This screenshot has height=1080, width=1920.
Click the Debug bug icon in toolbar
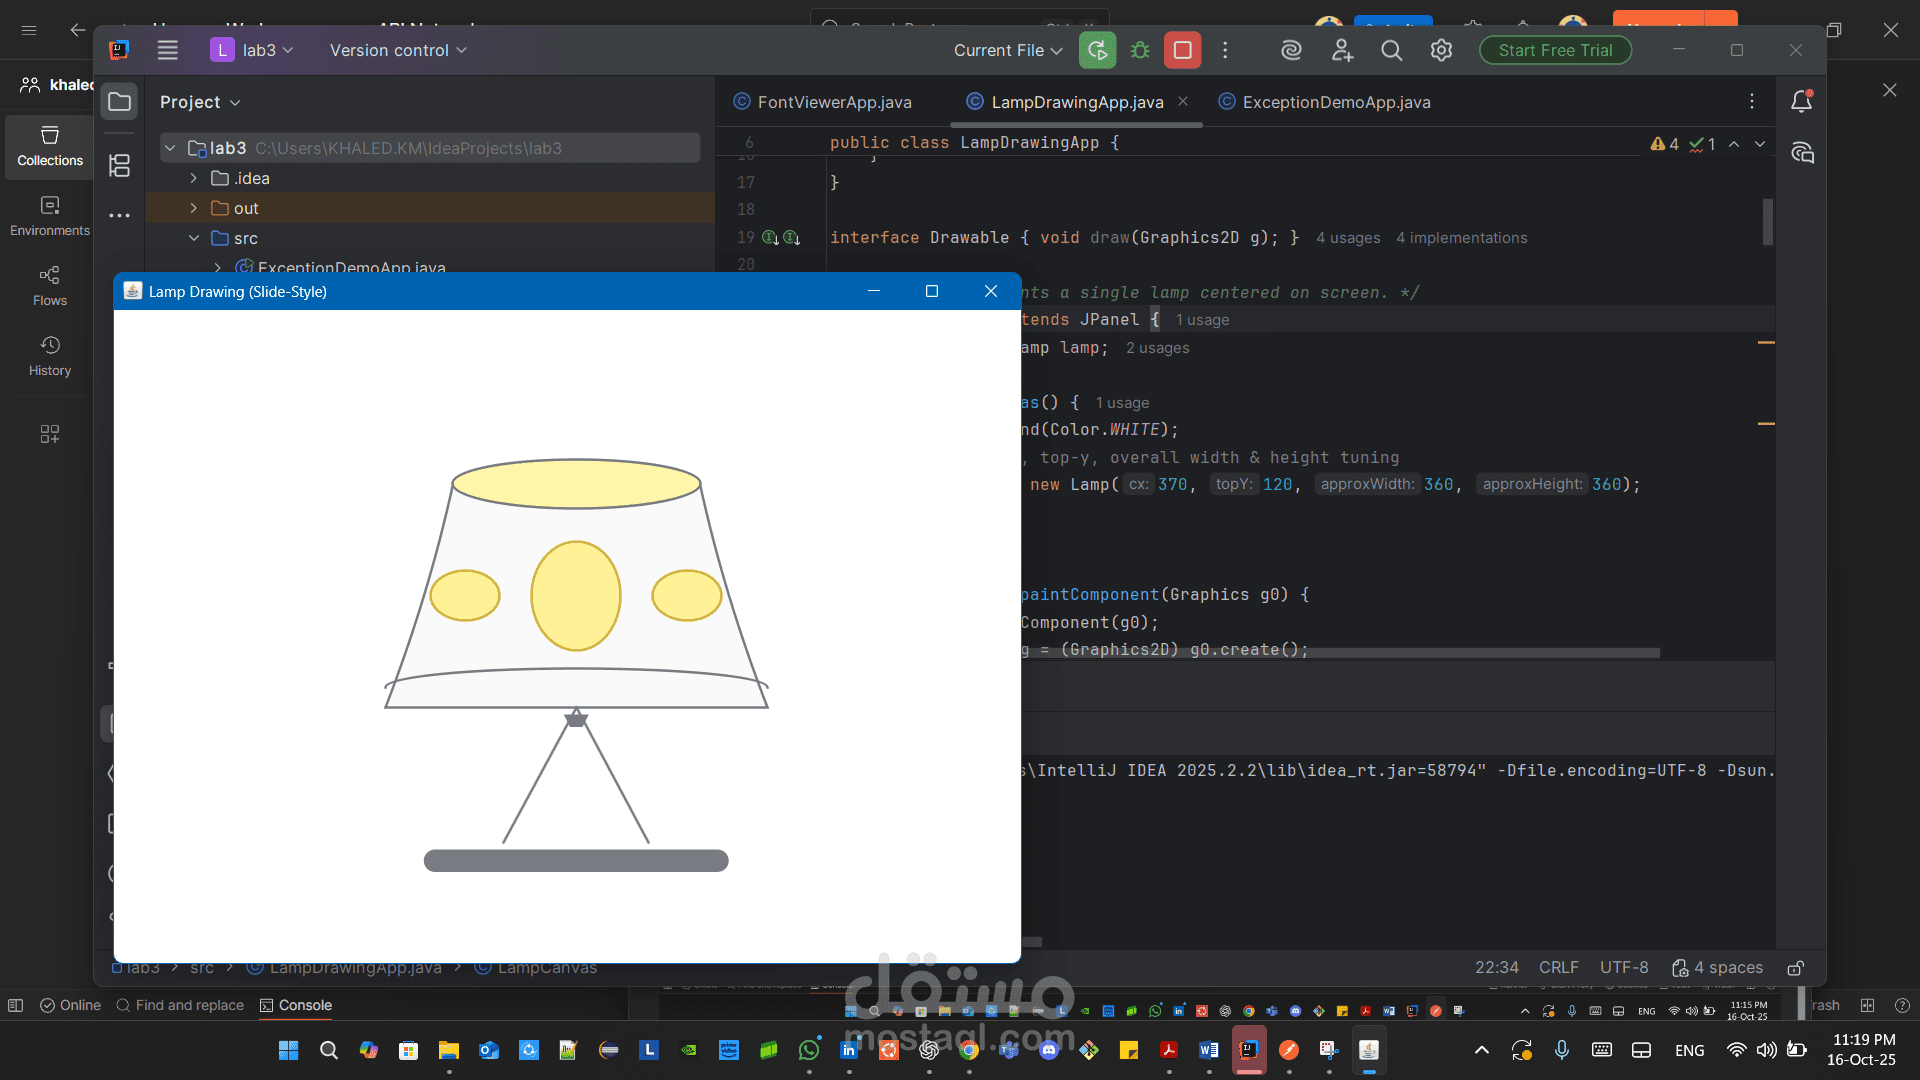point(1140,50)
